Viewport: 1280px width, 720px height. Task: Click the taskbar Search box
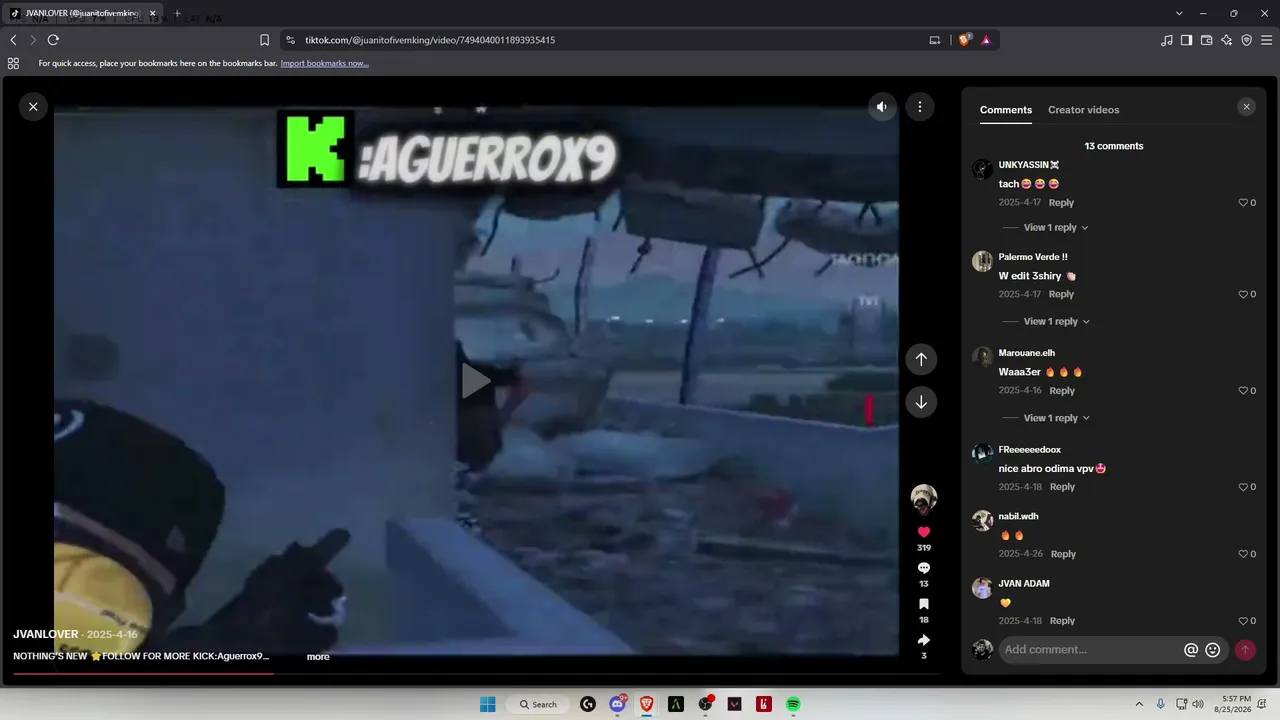click(x=538, y=704)
